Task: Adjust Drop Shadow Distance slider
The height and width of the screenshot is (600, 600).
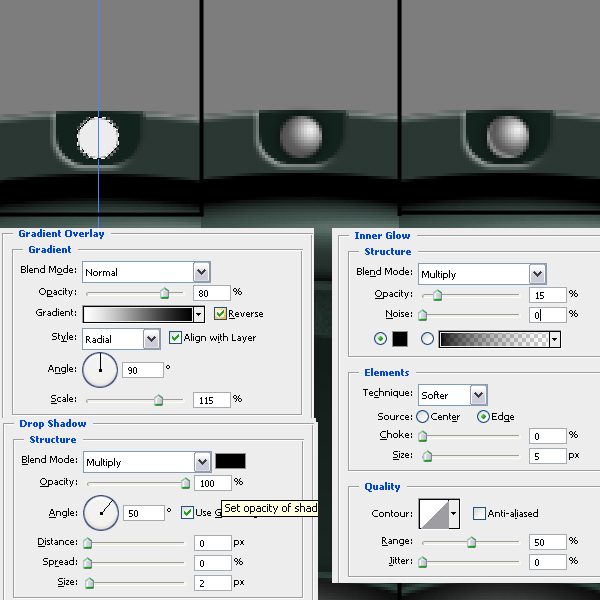Action: click(88, 543)
